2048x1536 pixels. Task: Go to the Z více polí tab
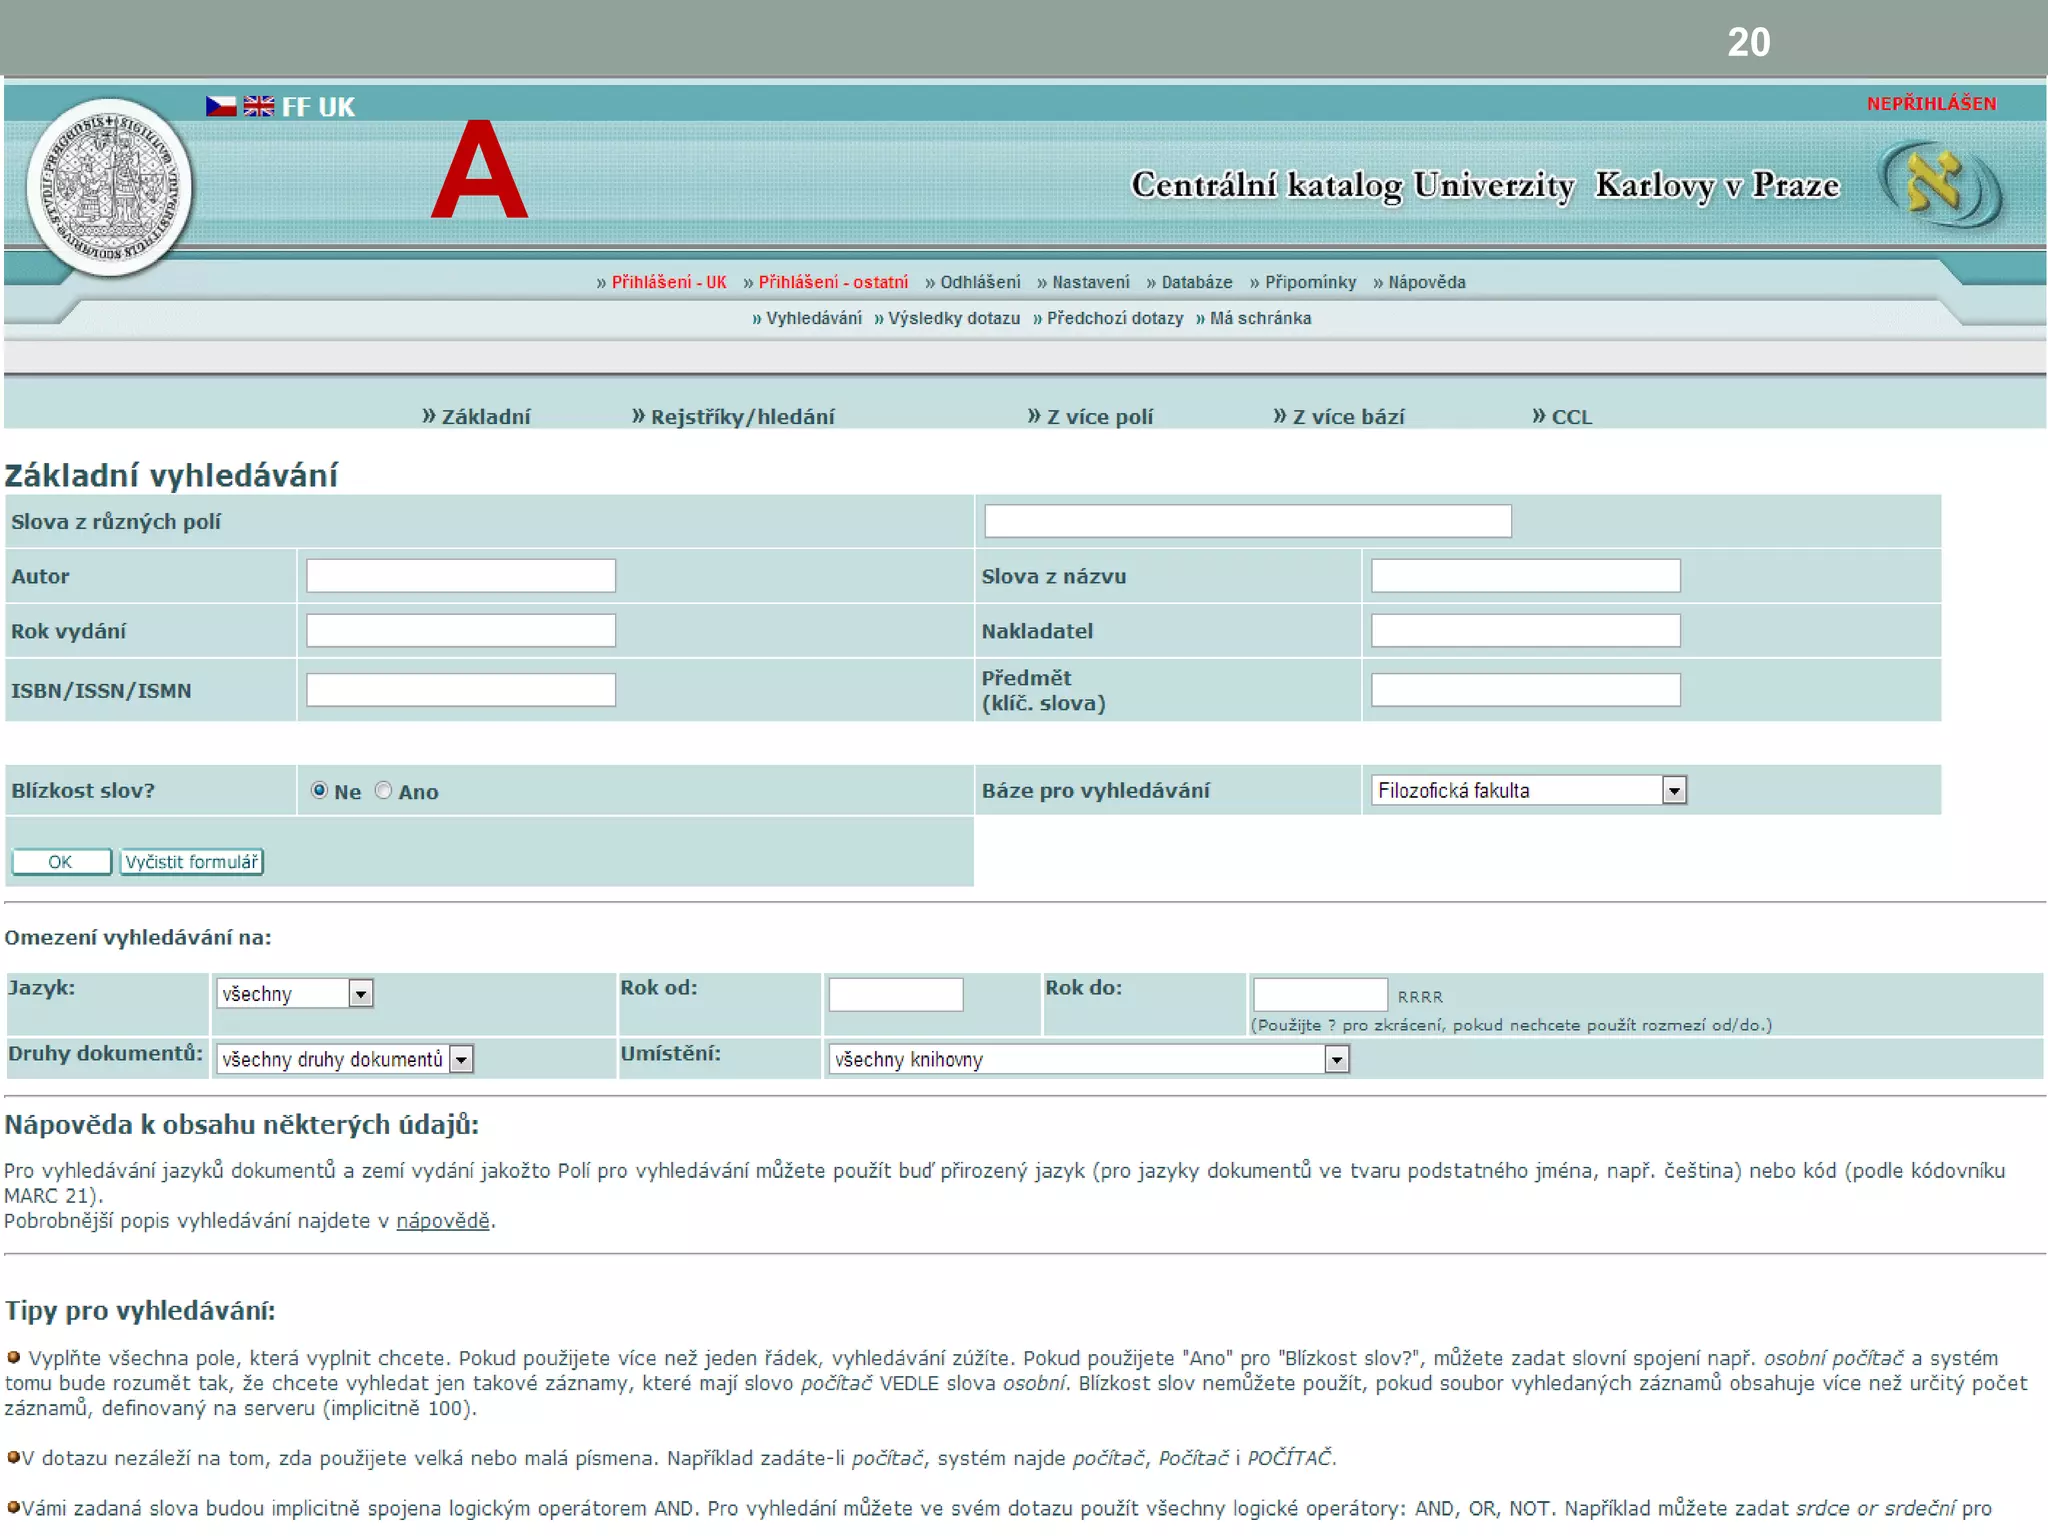pos(1098,416)
